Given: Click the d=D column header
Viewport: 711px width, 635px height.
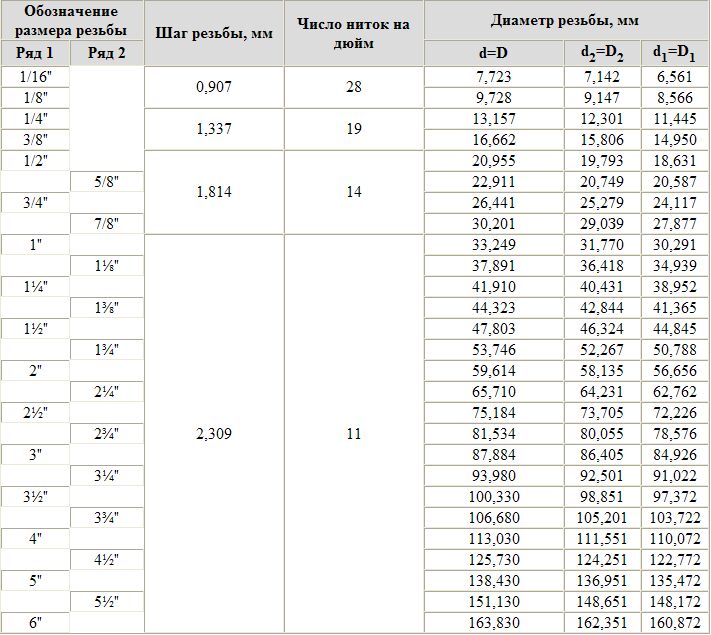Looking at the screenshot, I should (494, 53).
